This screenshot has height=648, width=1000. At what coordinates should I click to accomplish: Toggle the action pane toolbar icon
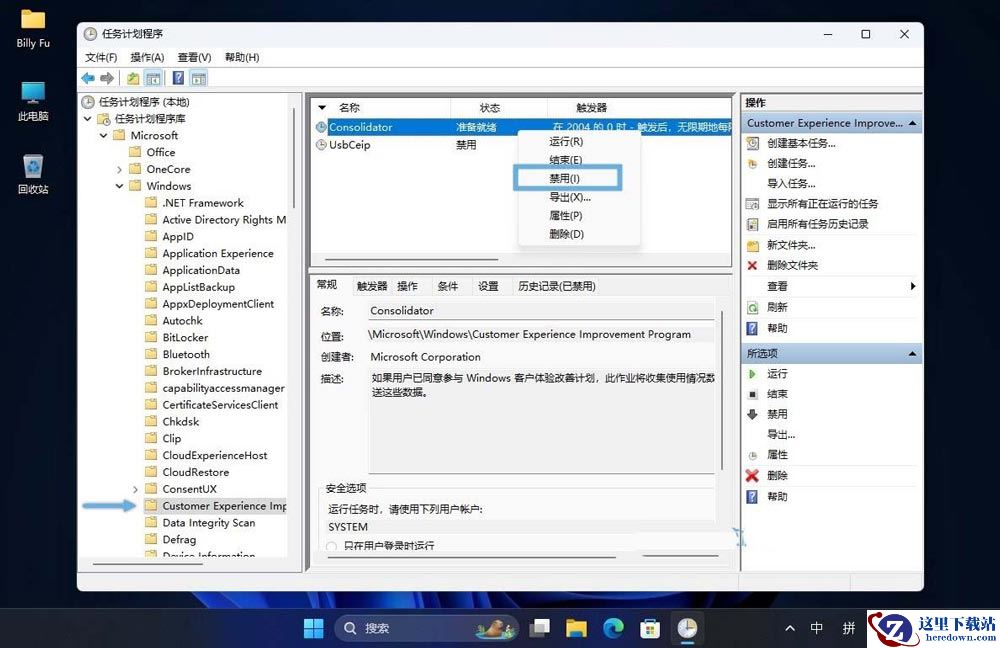[x=199, y=78]
